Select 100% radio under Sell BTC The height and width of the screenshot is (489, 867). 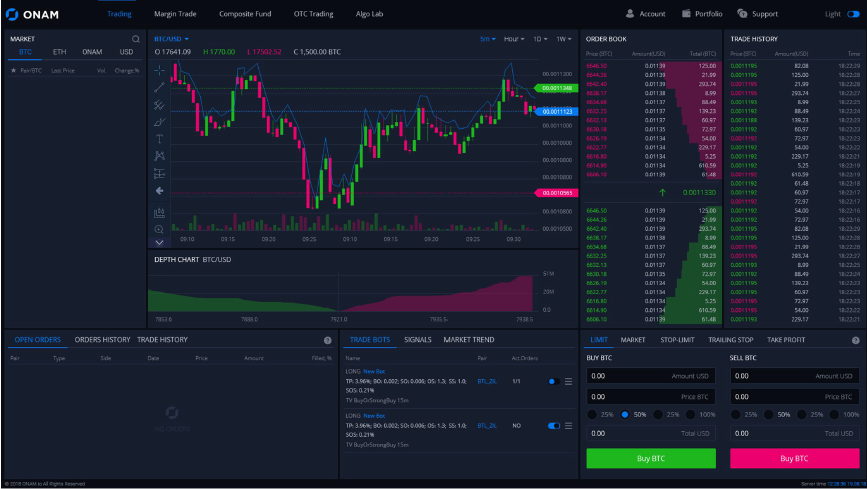[x=834, y=414]
